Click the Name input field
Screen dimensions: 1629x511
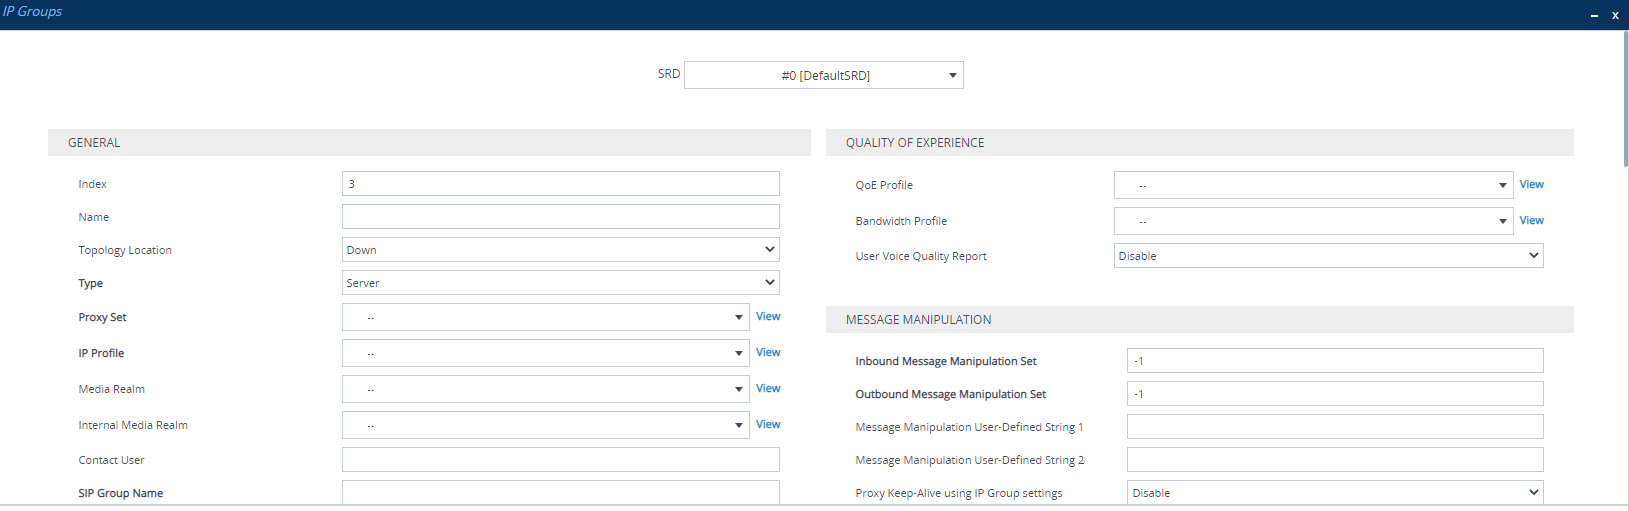(560, 217)
